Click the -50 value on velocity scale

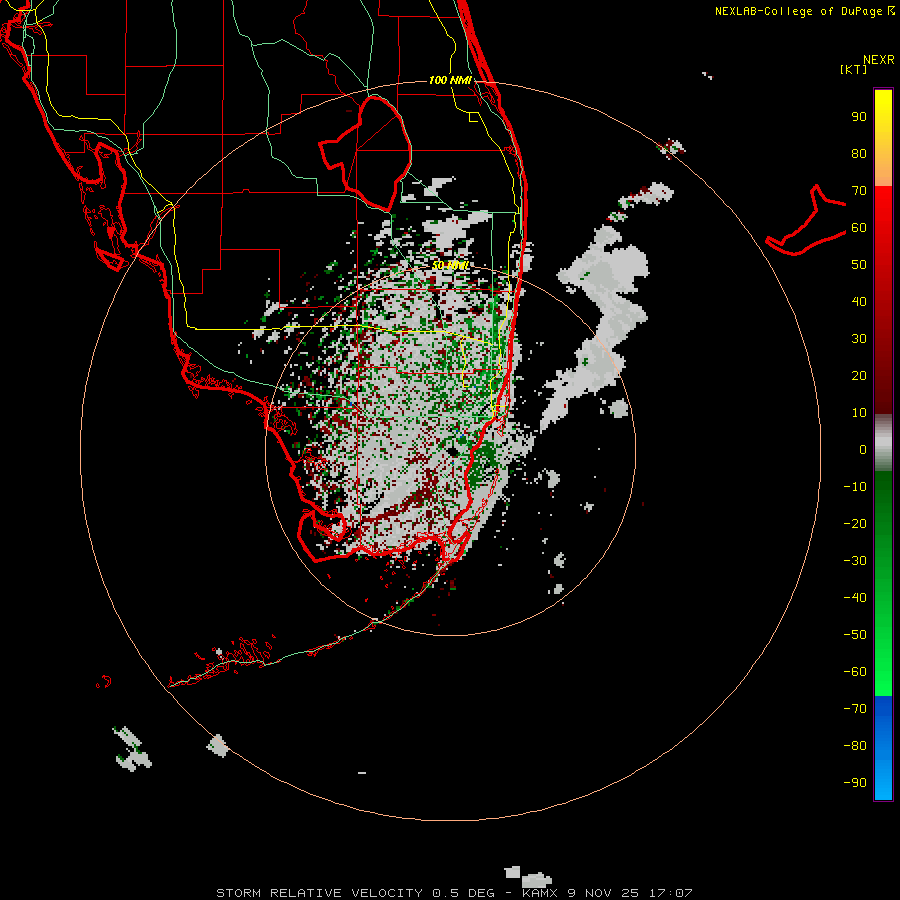click(855, 635)
